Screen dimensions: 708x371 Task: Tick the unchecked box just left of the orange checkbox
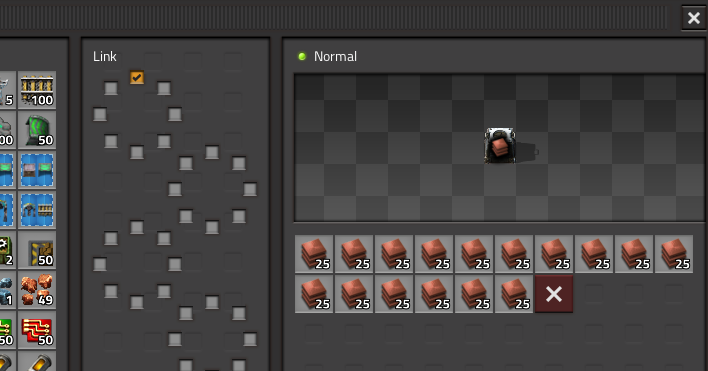tap(111, 88)
